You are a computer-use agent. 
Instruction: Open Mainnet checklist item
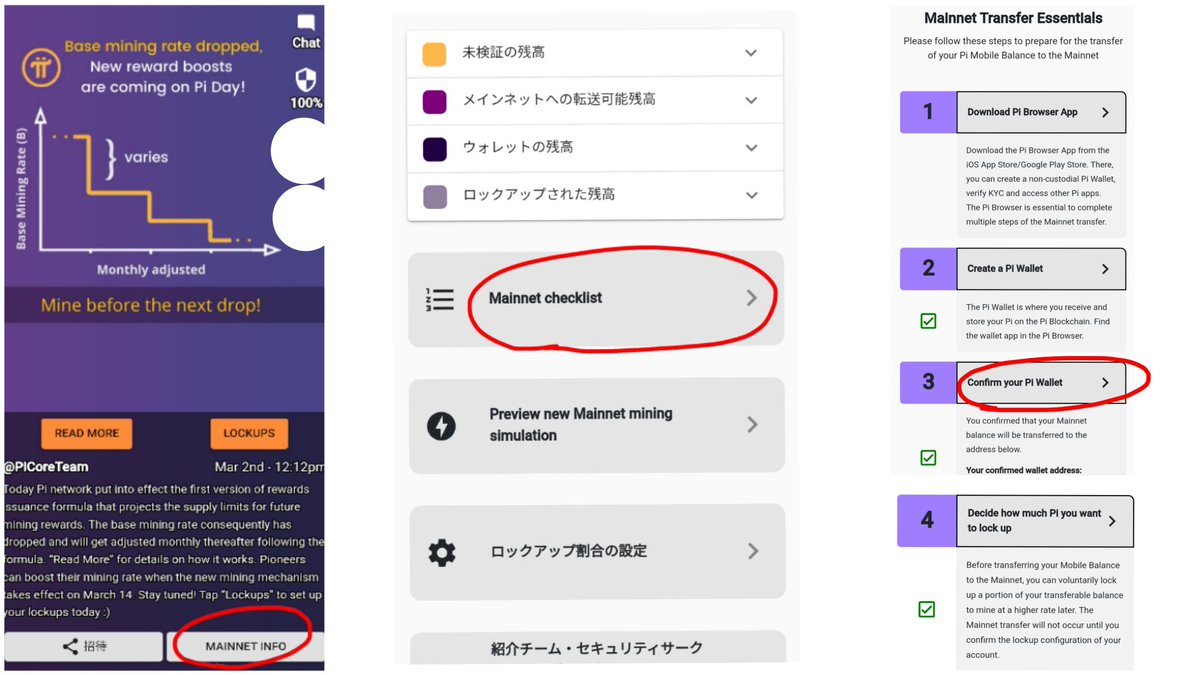[x=596, y=299]
